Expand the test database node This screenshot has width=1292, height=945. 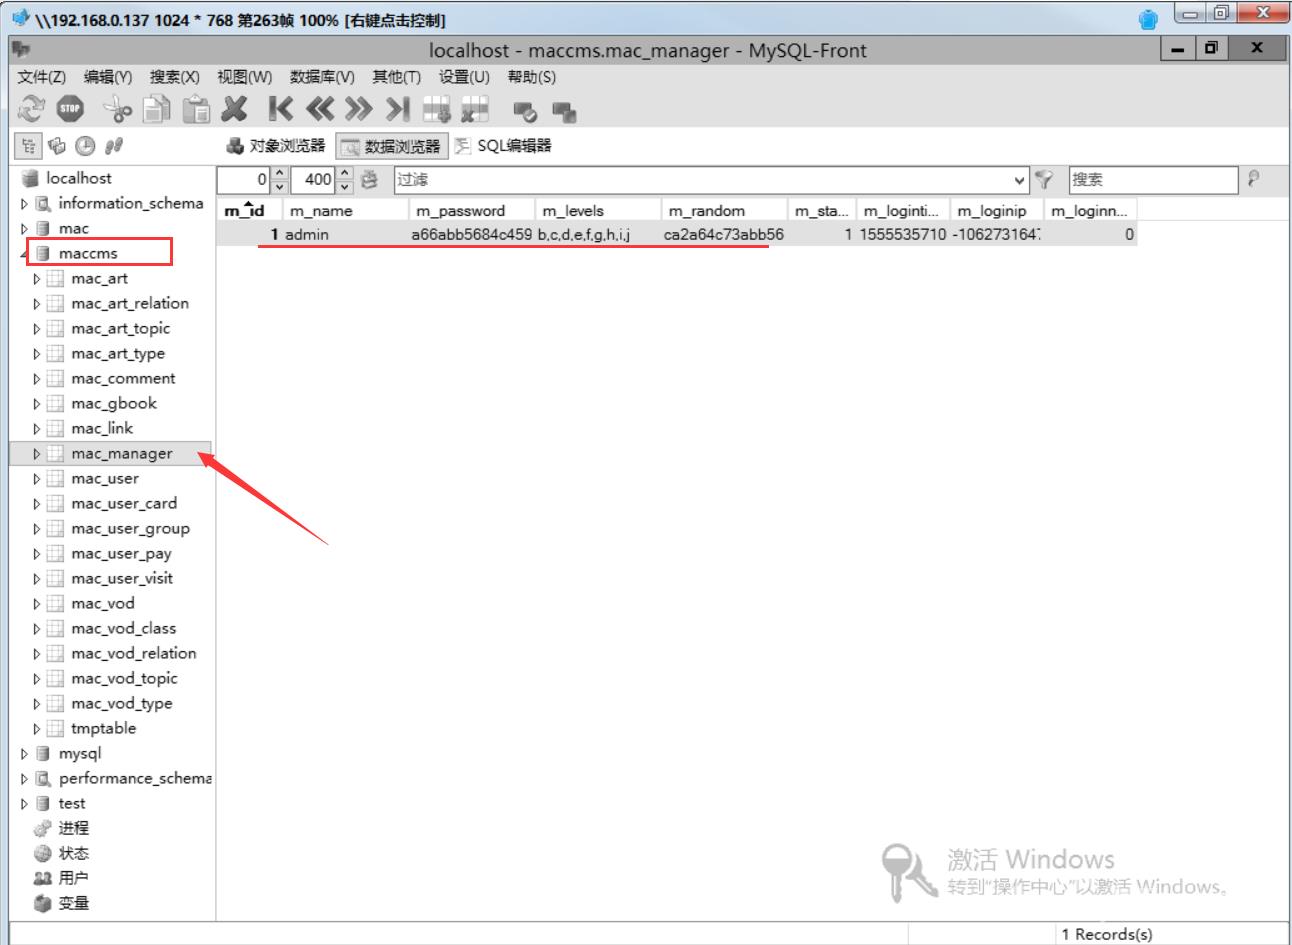(25, 804)
